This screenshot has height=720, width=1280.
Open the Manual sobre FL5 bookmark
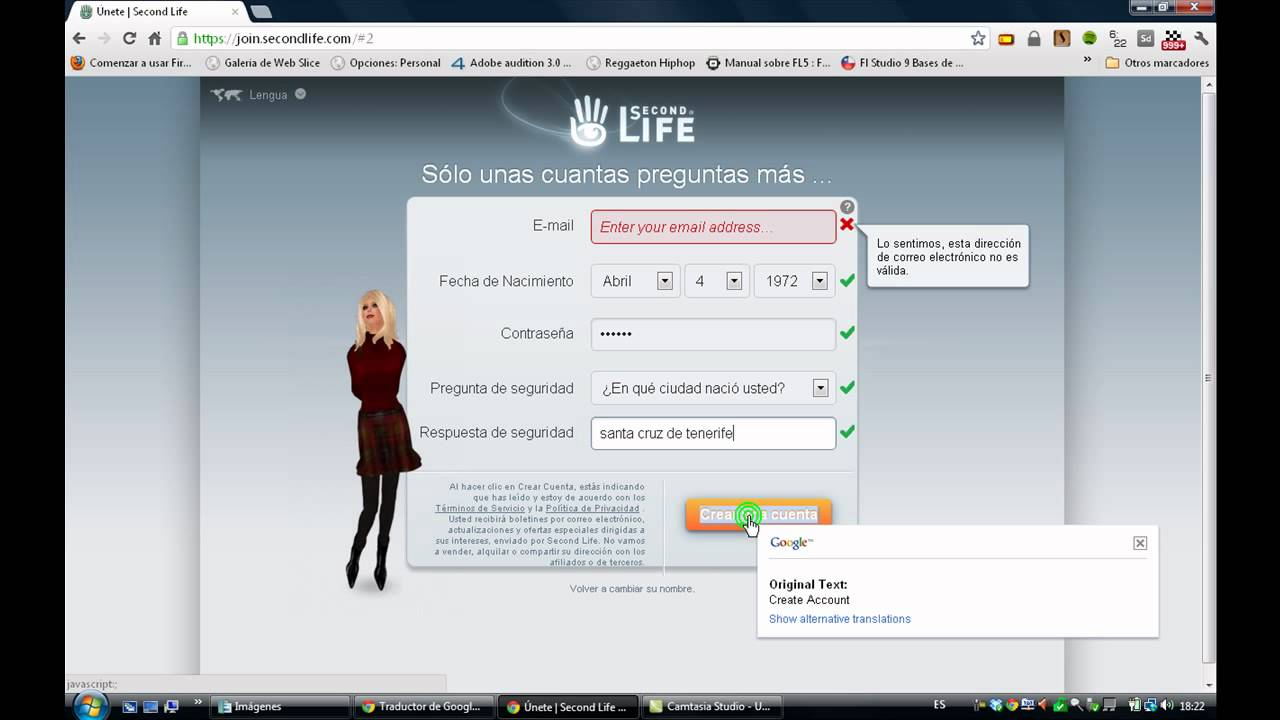click(768, 62)
